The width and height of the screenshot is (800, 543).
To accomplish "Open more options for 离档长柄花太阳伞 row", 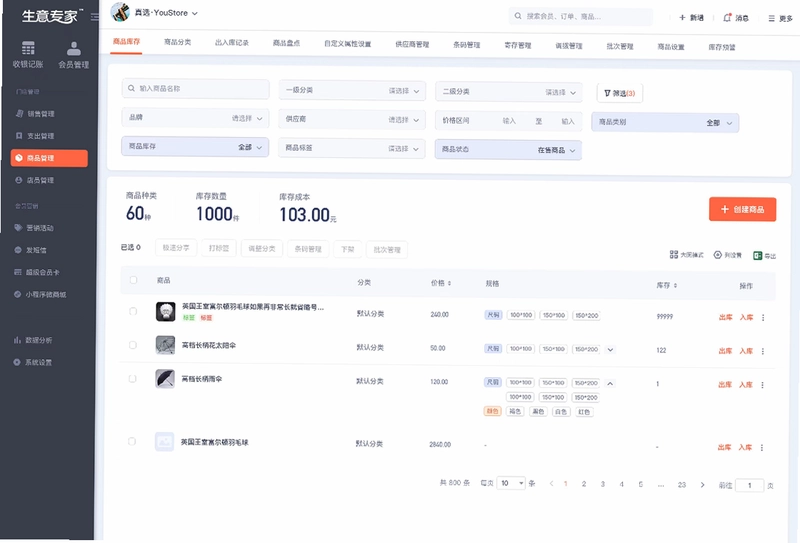I will [763, 351].
